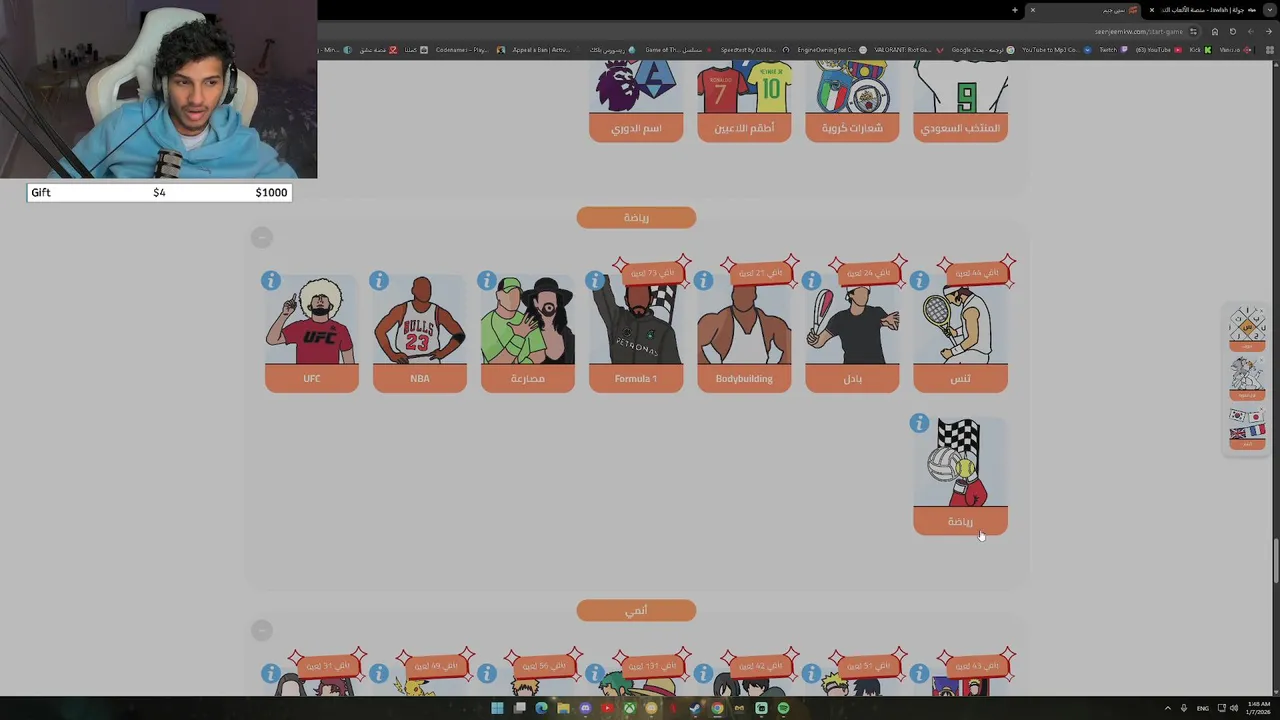Show info for the بادل padel card
Image resolution: width=1280 pixels, height=720 pixels.
(811, 281)
